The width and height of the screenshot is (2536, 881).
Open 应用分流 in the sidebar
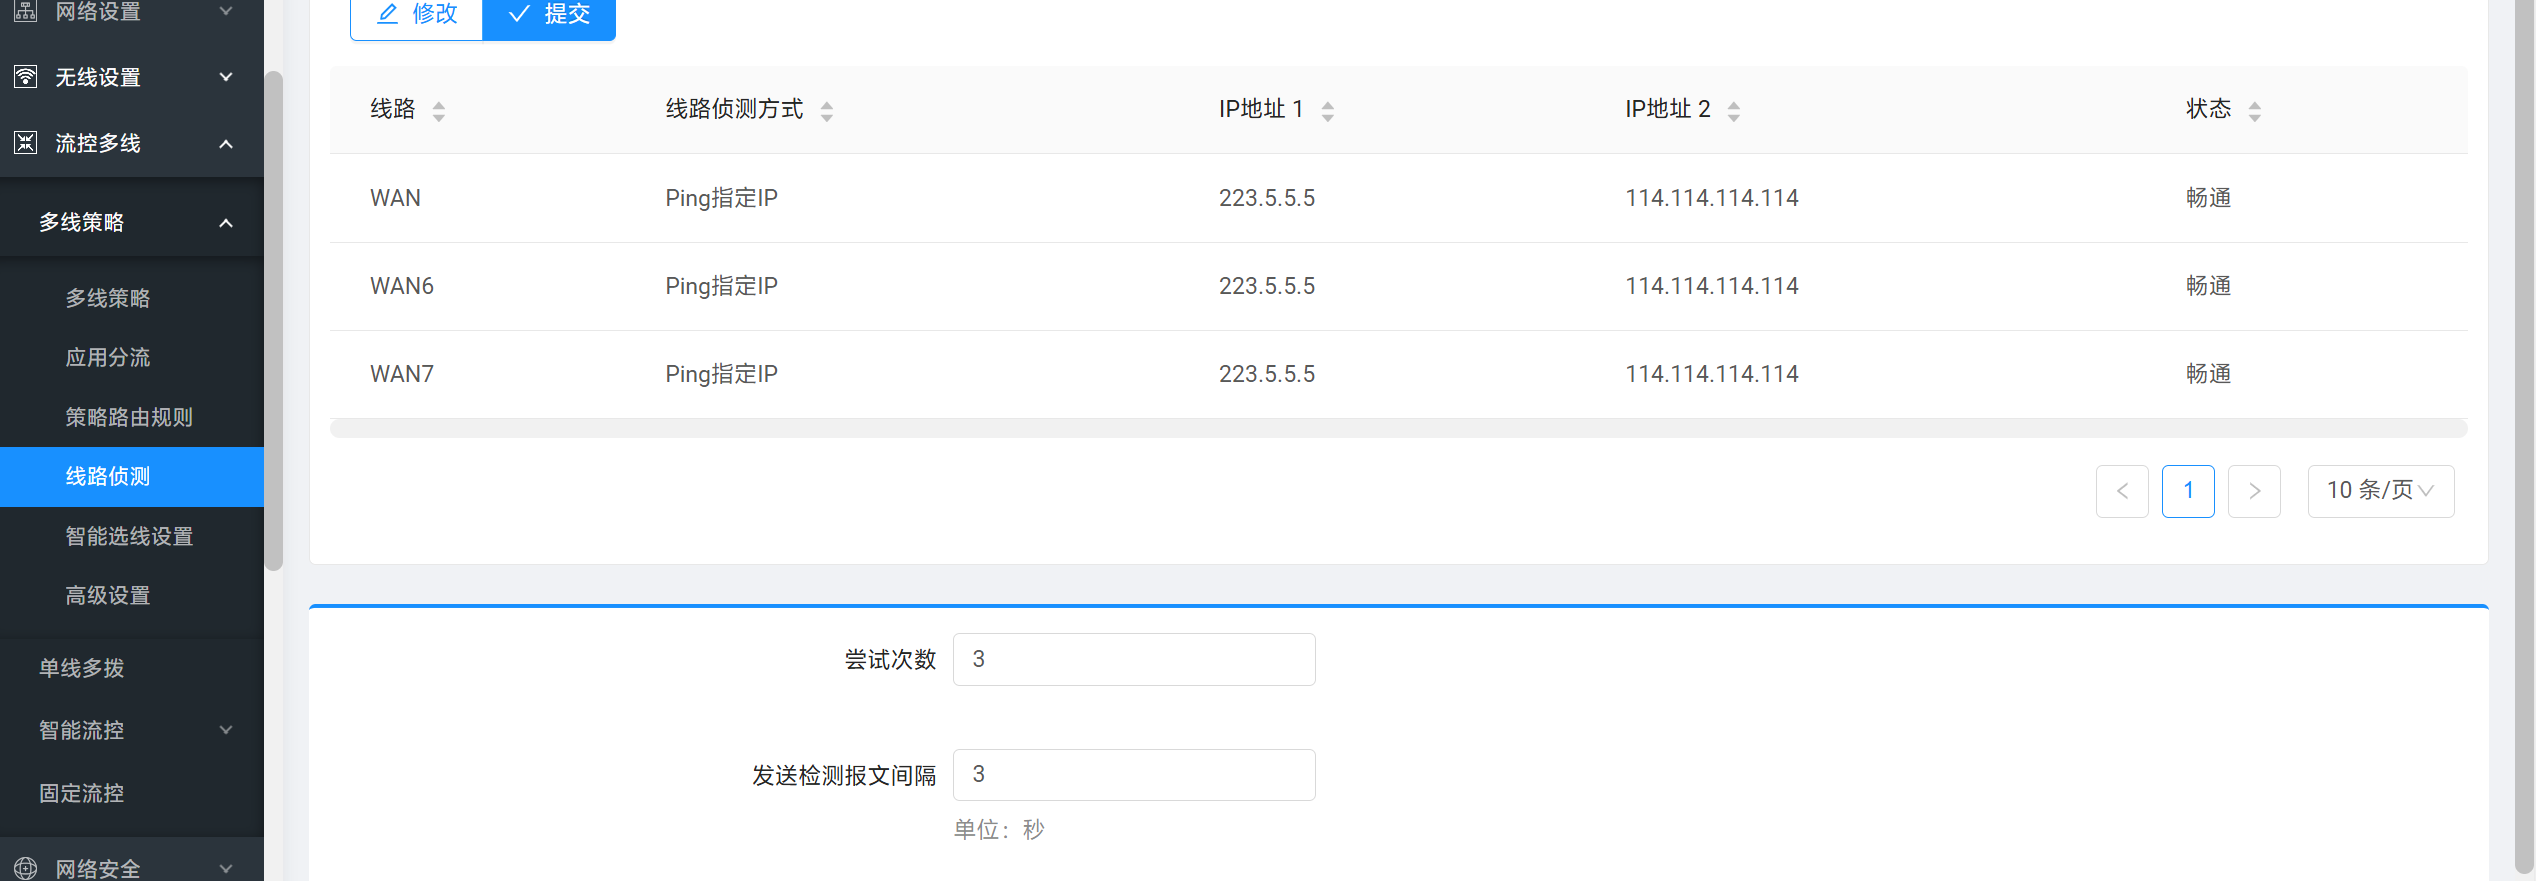108,358
